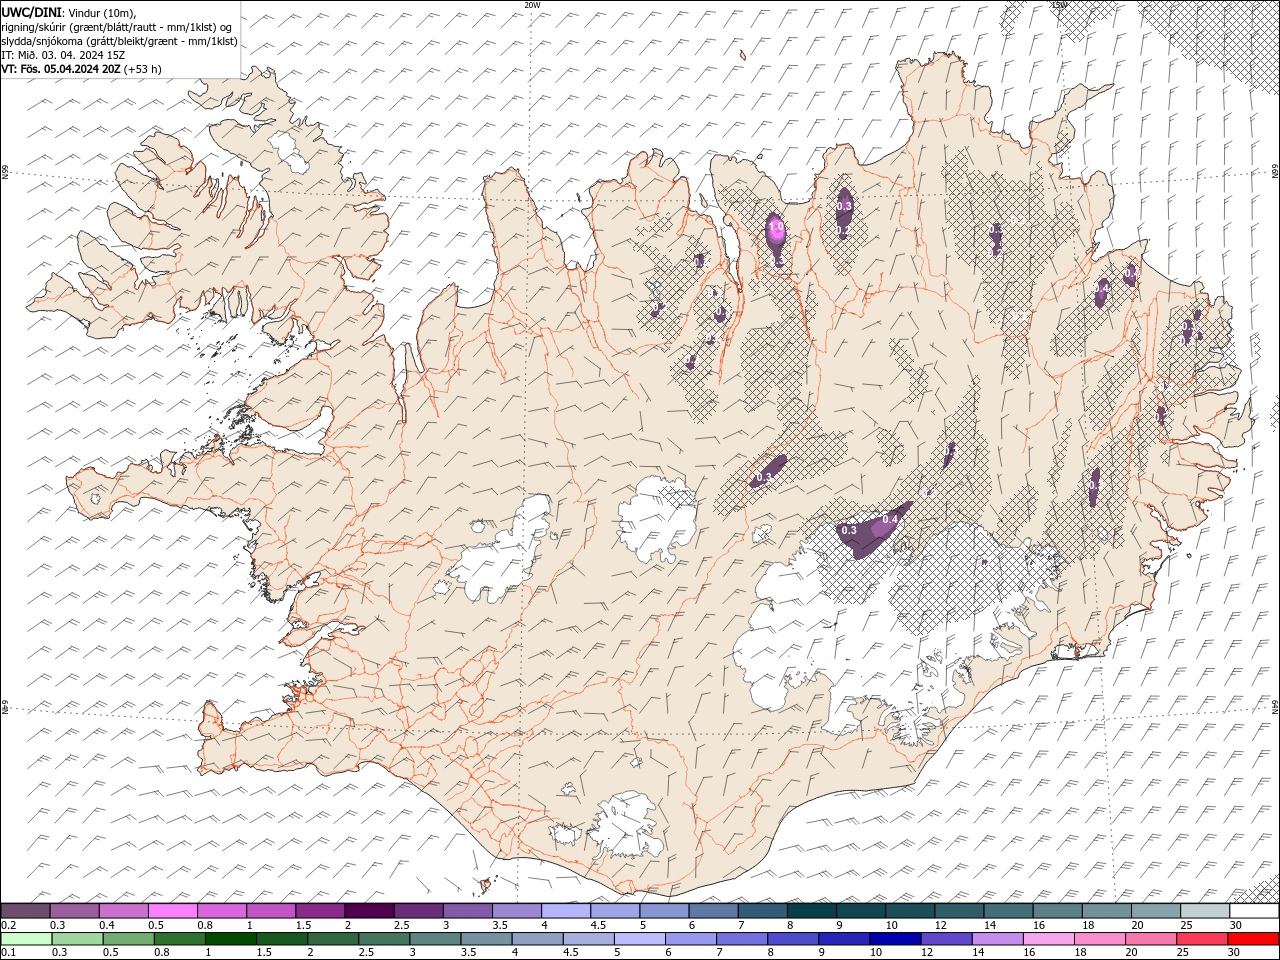The image size is (1280, 960).
Task: Click the 1.0 precipitation value on the map
Action: tap(776, 228)
